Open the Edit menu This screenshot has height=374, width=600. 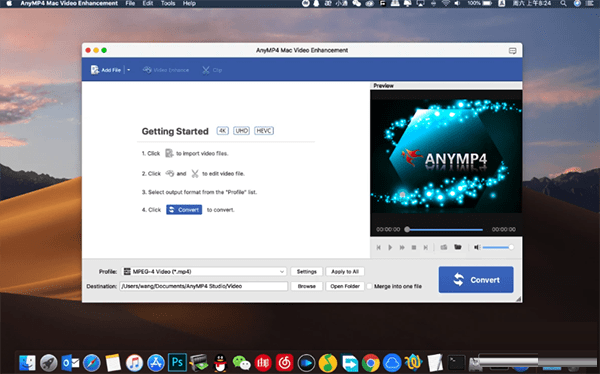click(148, 3)
